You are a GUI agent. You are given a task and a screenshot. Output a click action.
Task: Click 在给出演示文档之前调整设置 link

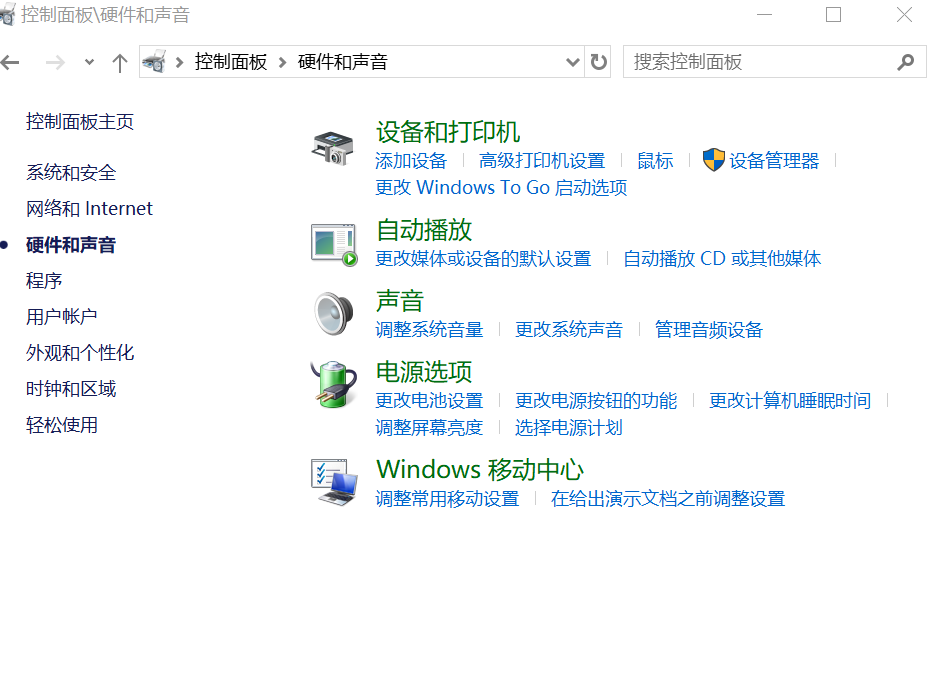coord(667,499)
